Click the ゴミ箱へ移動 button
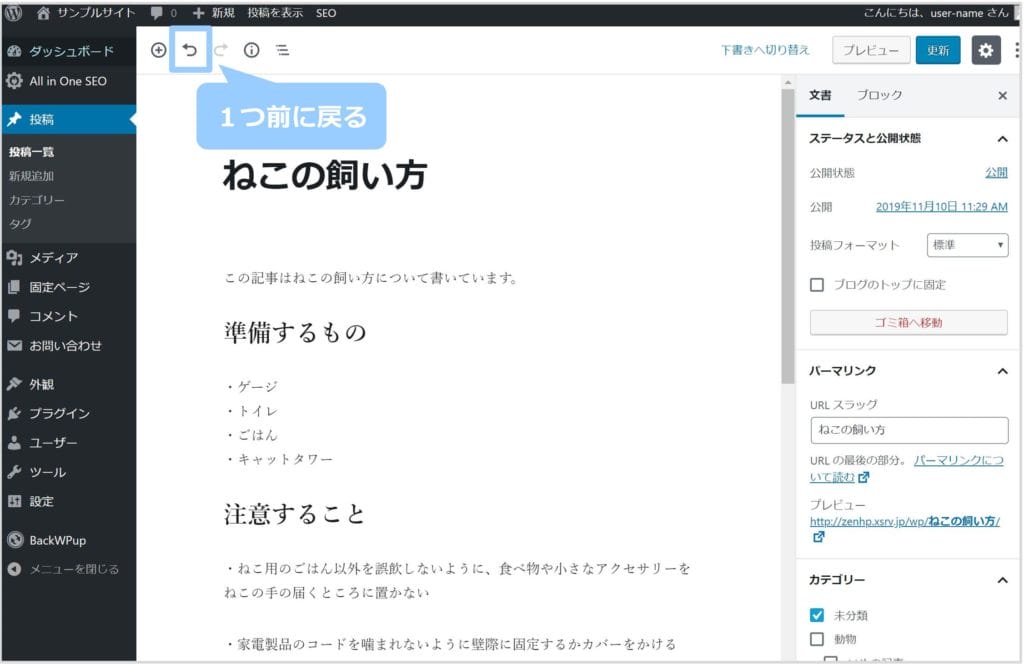Viewport: 1024px width, 664px height. pos(908,322)
